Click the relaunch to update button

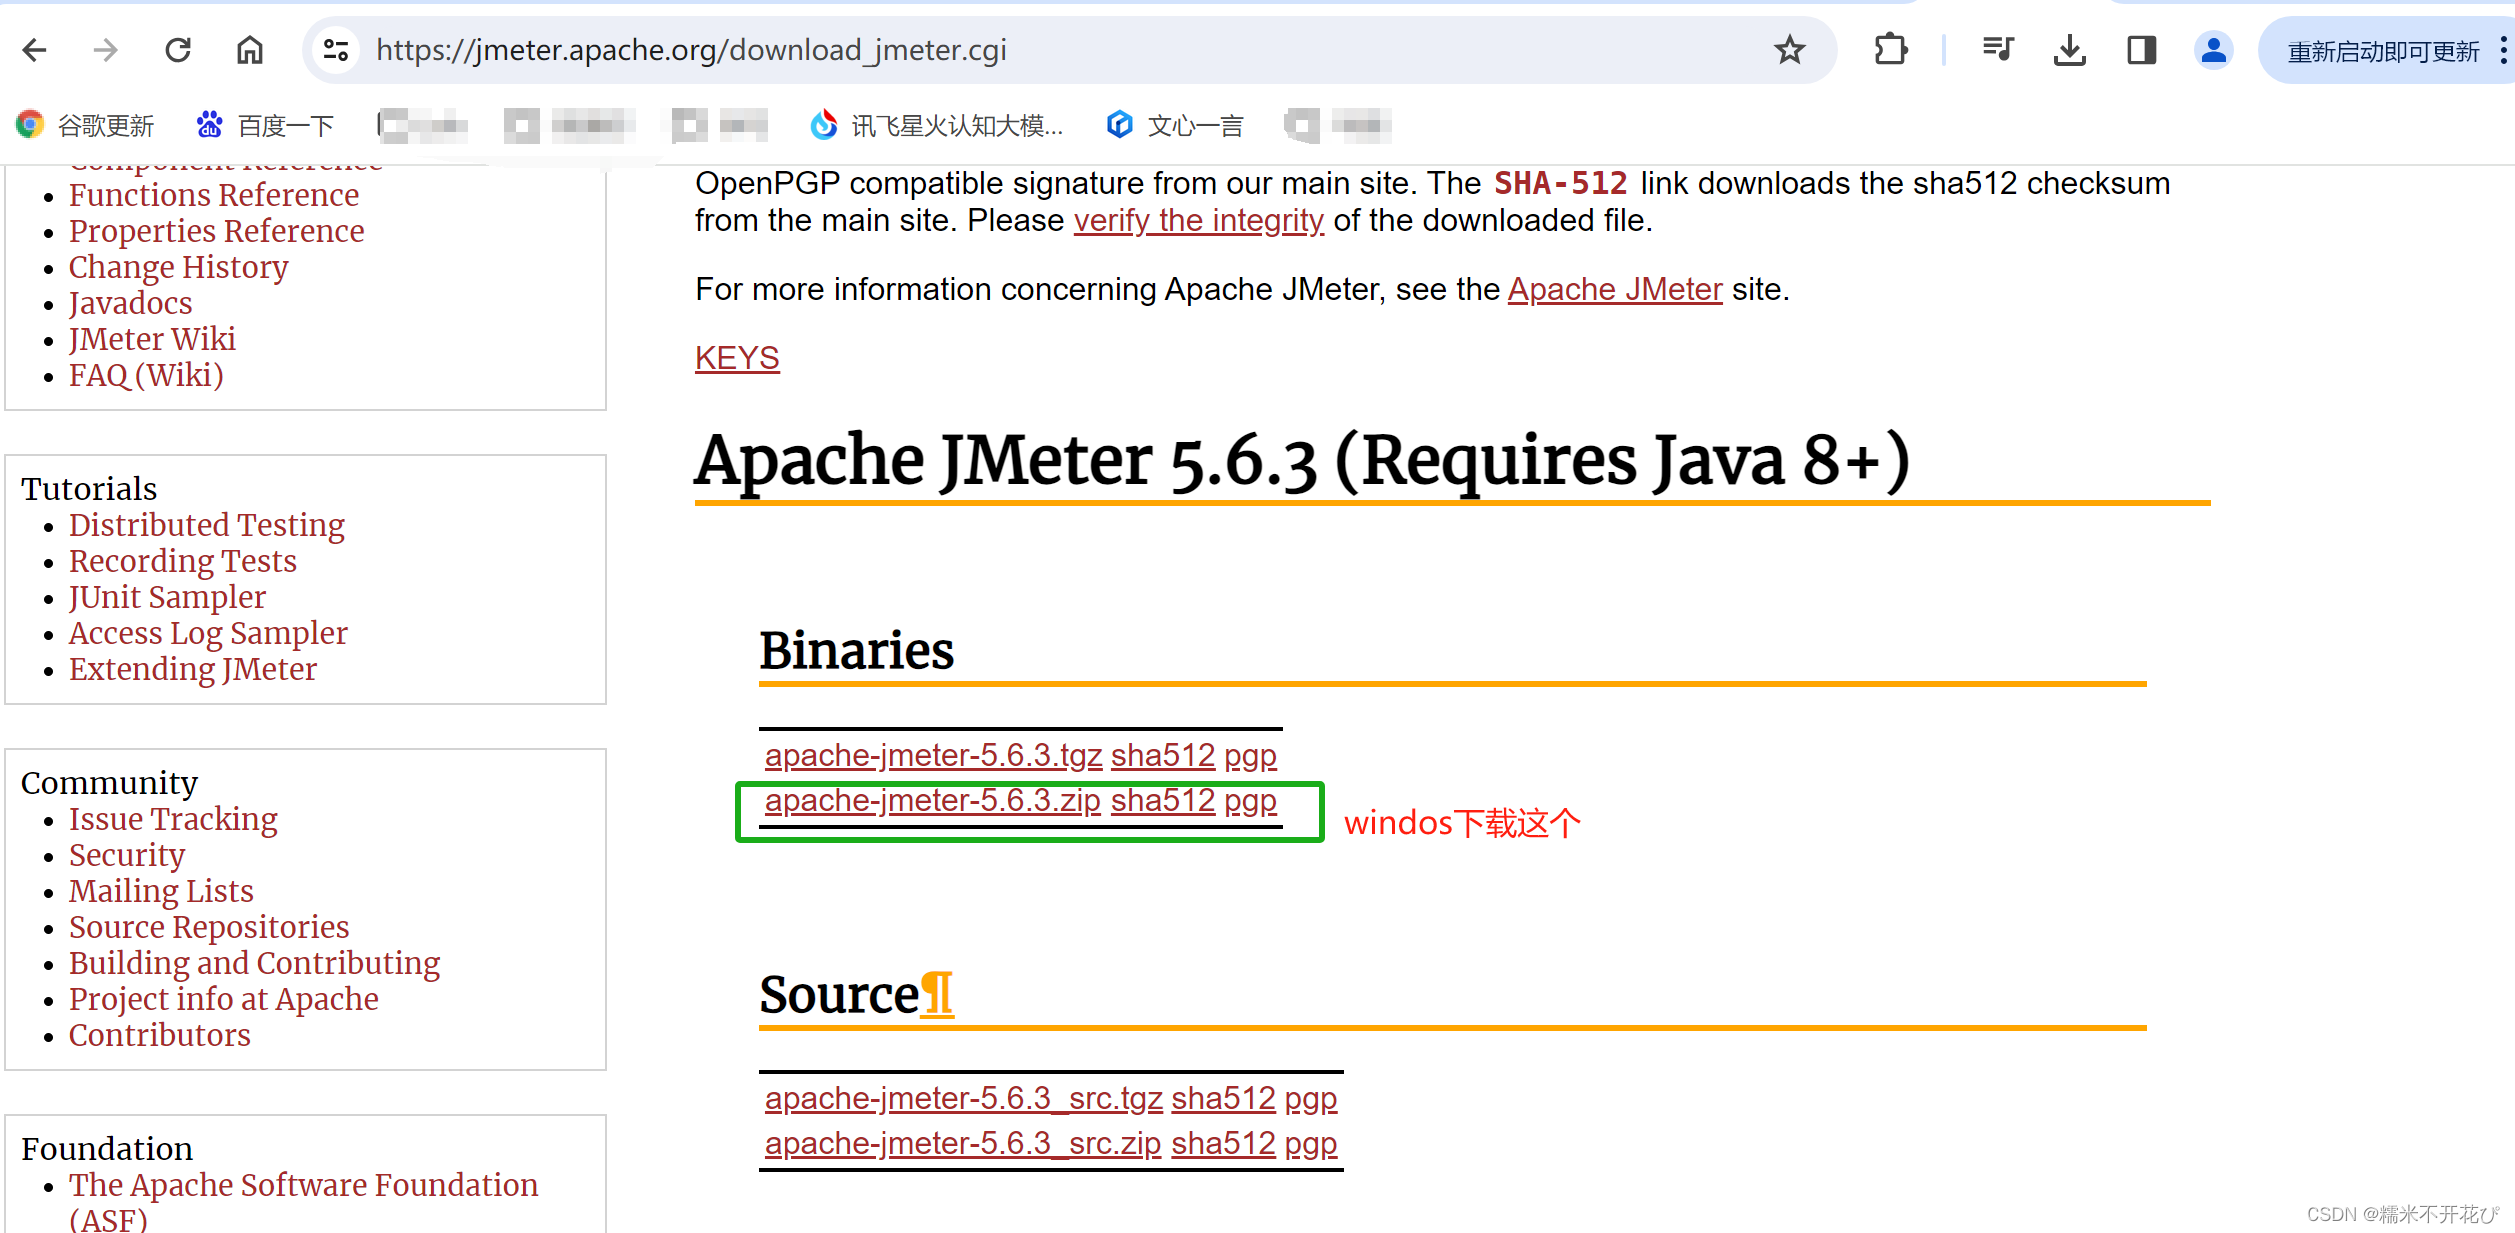pos(2382,52)
